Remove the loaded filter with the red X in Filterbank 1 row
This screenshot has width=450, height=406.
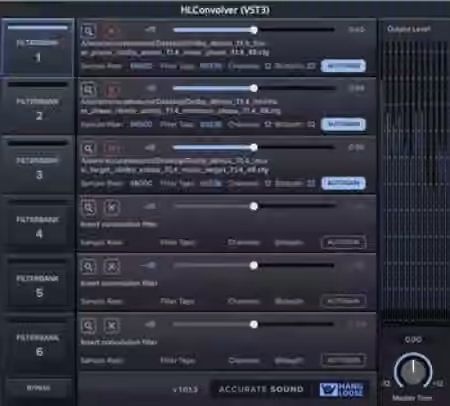tap(111, 31)
